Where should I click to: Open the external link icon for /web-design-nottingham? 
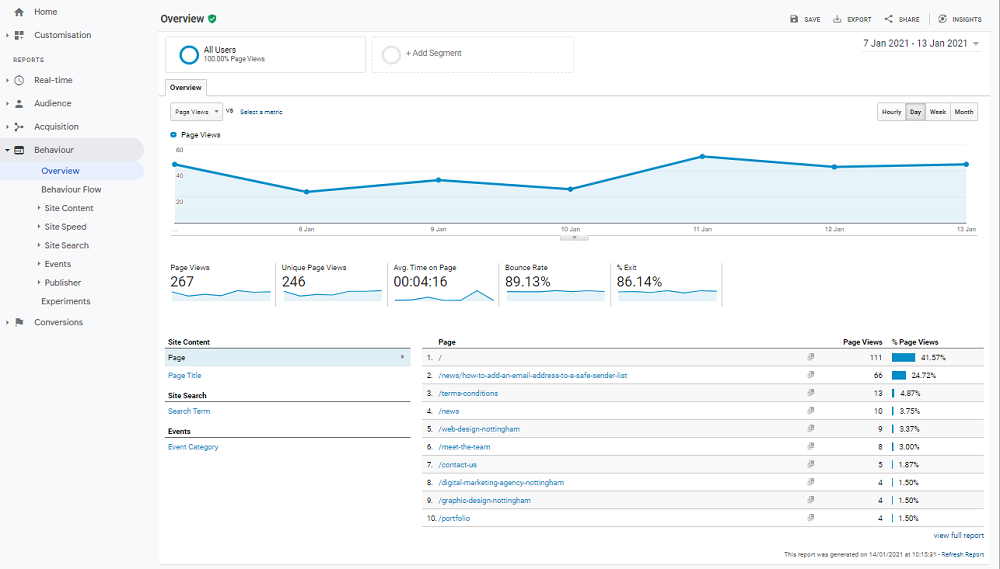[811, 429]
